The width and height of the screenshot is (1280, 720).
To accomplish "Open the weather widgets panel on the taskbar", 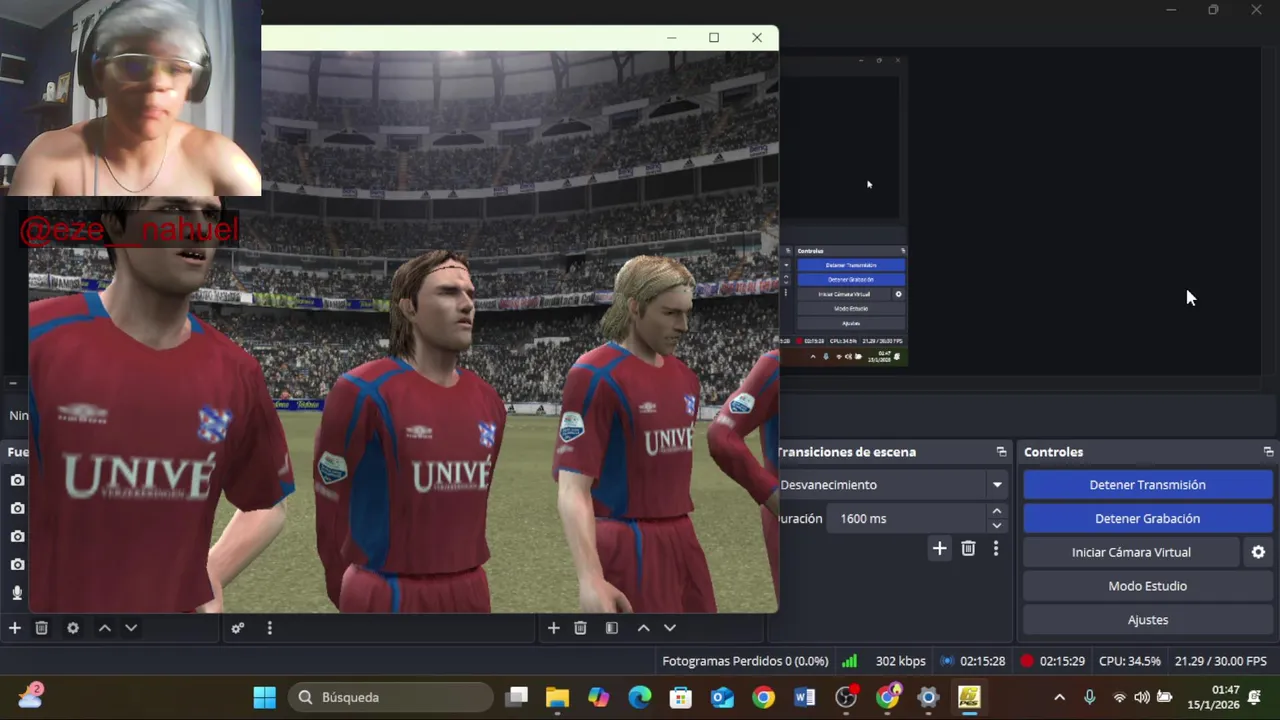I will pyautogui.click(x=31, y=696).
